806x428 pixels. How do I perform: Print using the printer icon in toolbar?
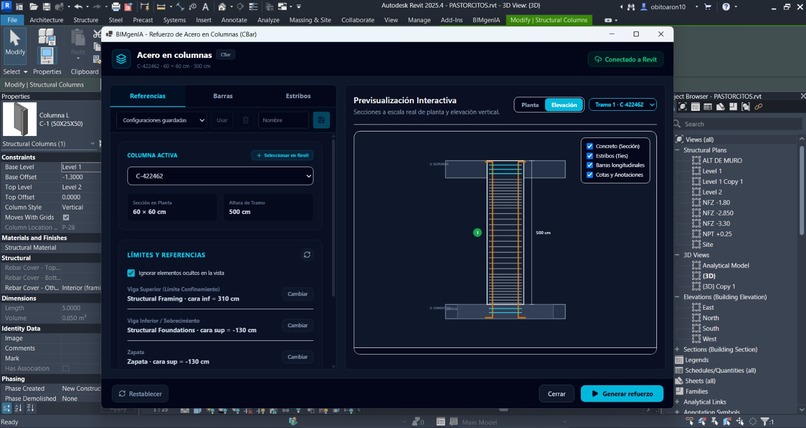point(116,7)
